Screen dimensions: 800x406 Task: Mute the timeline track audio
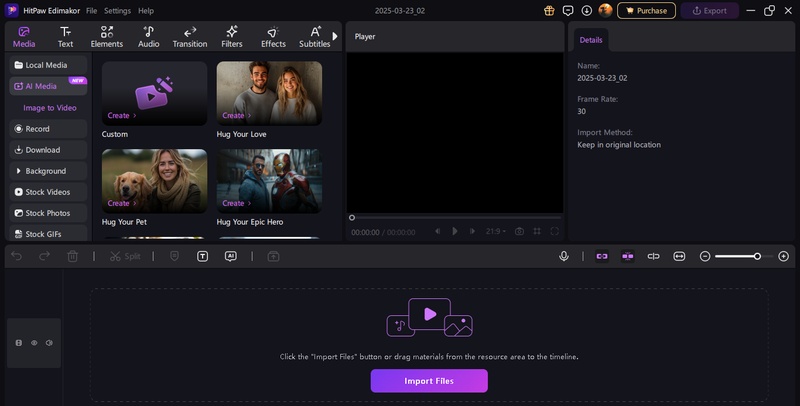49,343
